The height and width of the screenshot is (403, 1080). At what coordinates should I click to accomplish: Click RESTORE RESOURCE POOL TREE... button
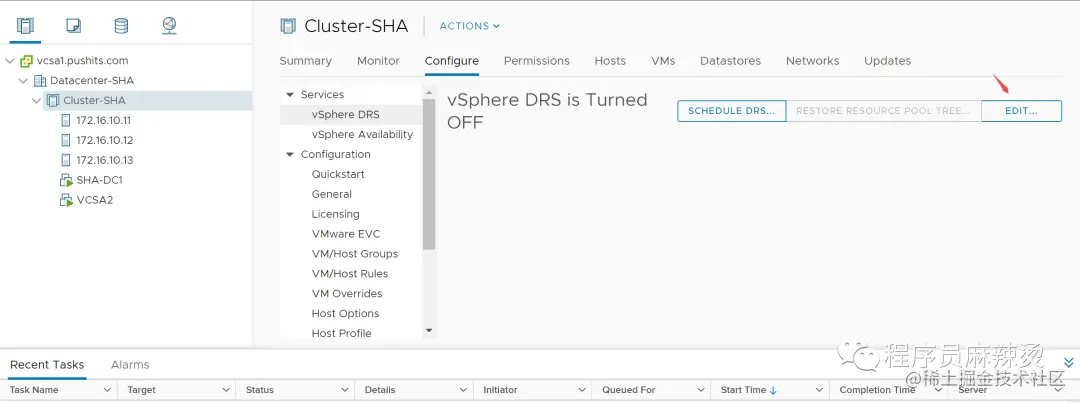coord(884,111)
